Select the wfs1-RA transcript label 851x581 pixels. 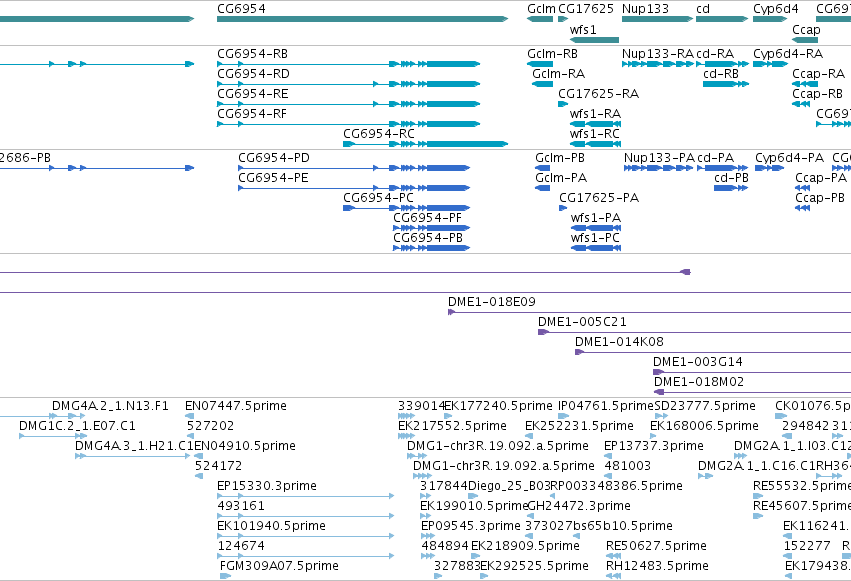pos(595,114)
